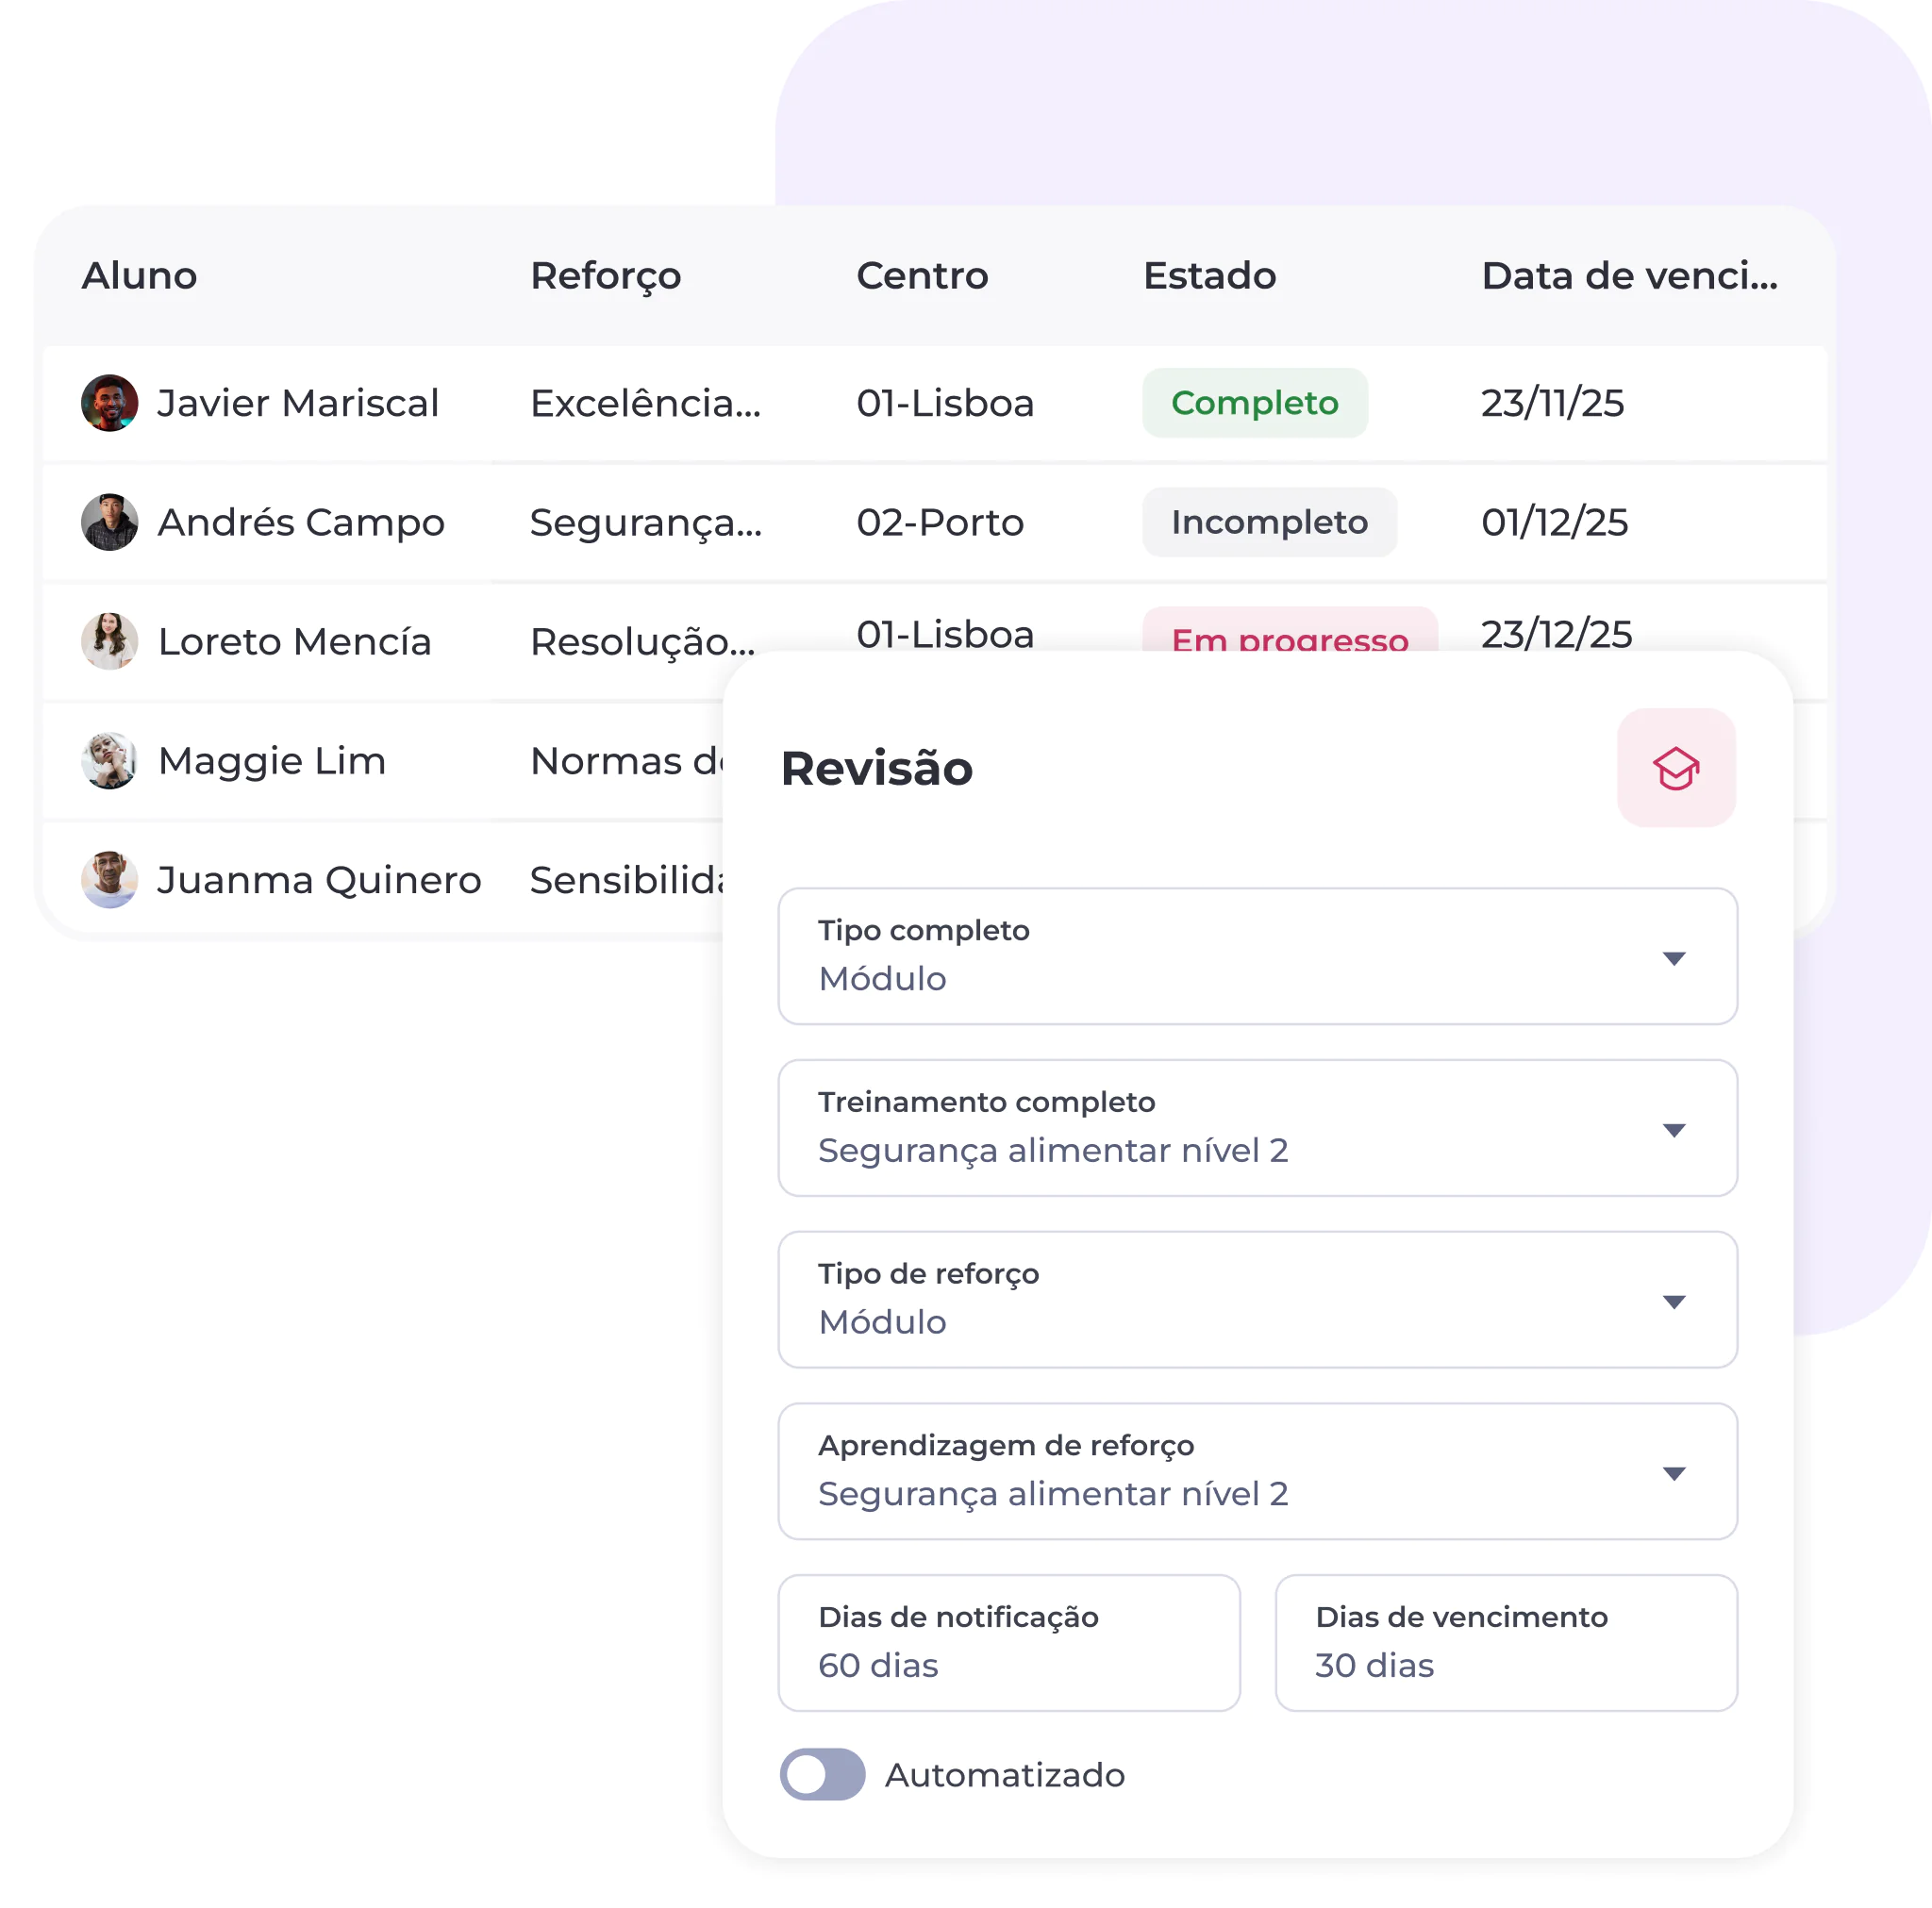Click the 23/11/25 due date
Screen dimensions: 1932x1908
tap(1552, 403)
